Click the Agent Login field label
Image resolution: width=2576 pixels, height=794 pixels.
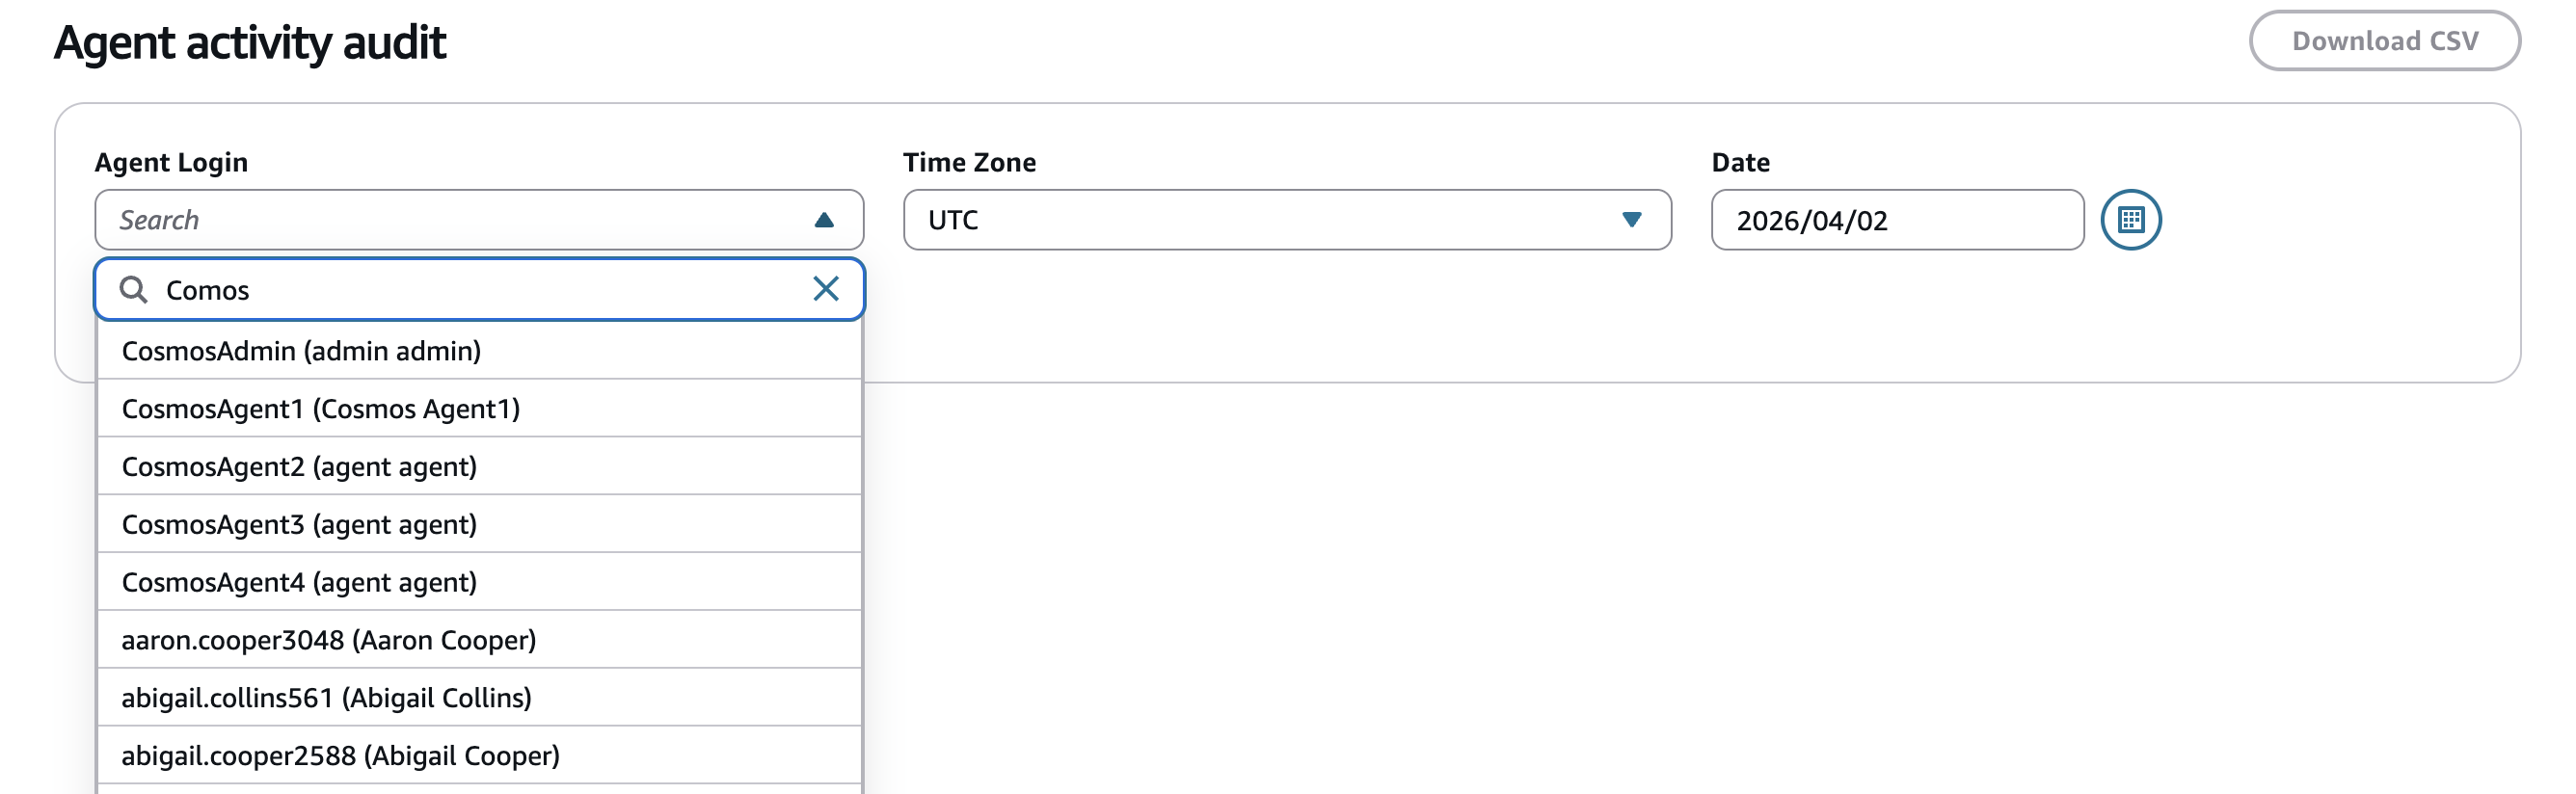click(x=171, y=161)
